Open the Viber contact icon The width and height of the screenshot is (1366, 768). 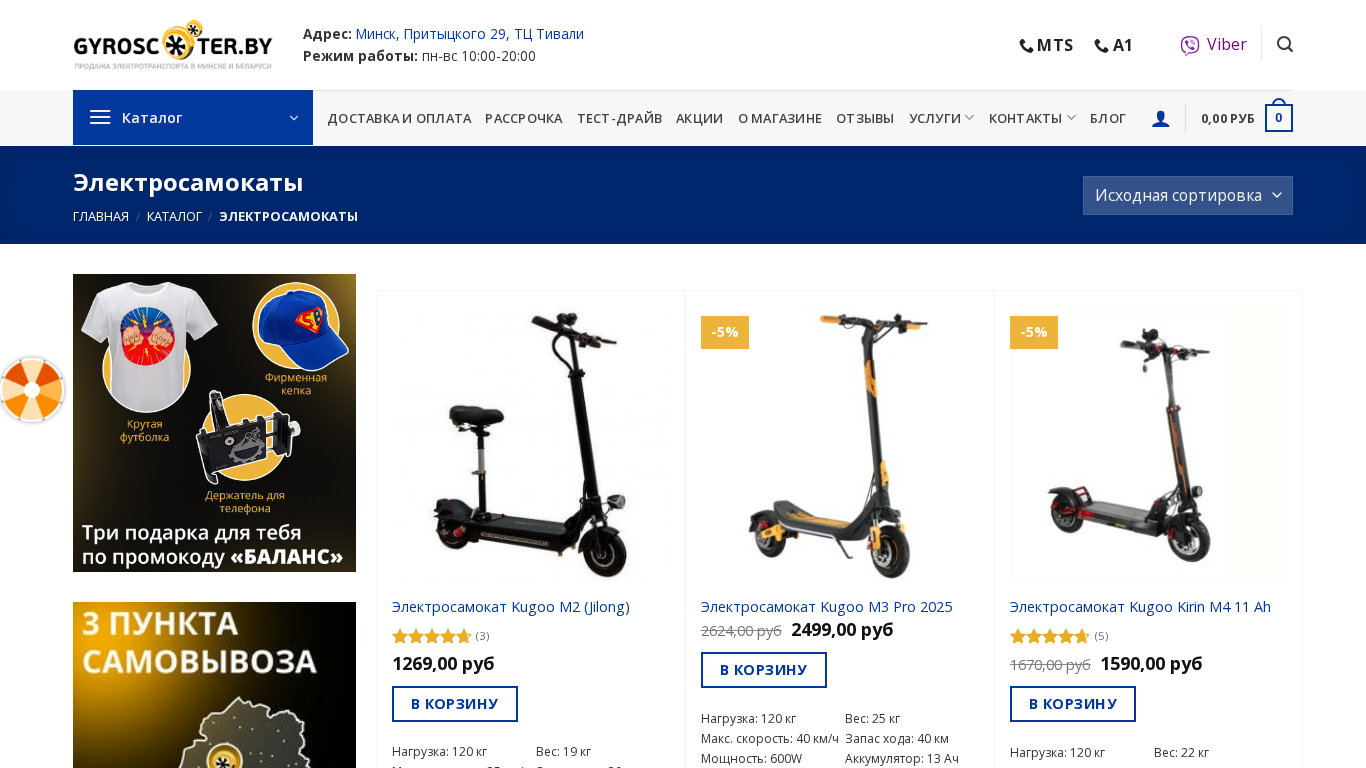click(x=1189, y=45)
